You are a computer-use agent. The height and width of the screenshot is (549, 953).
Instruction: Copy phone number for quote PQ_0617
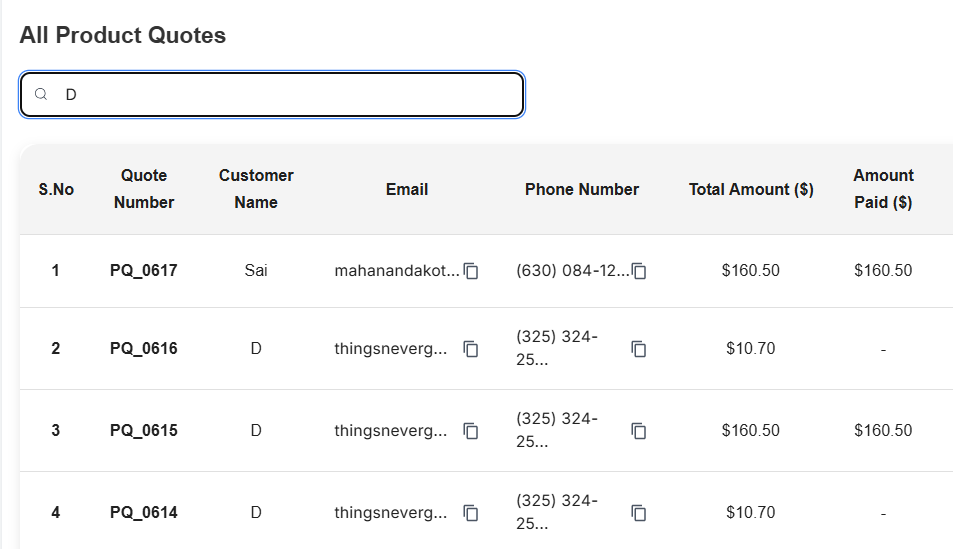[640, 271]
